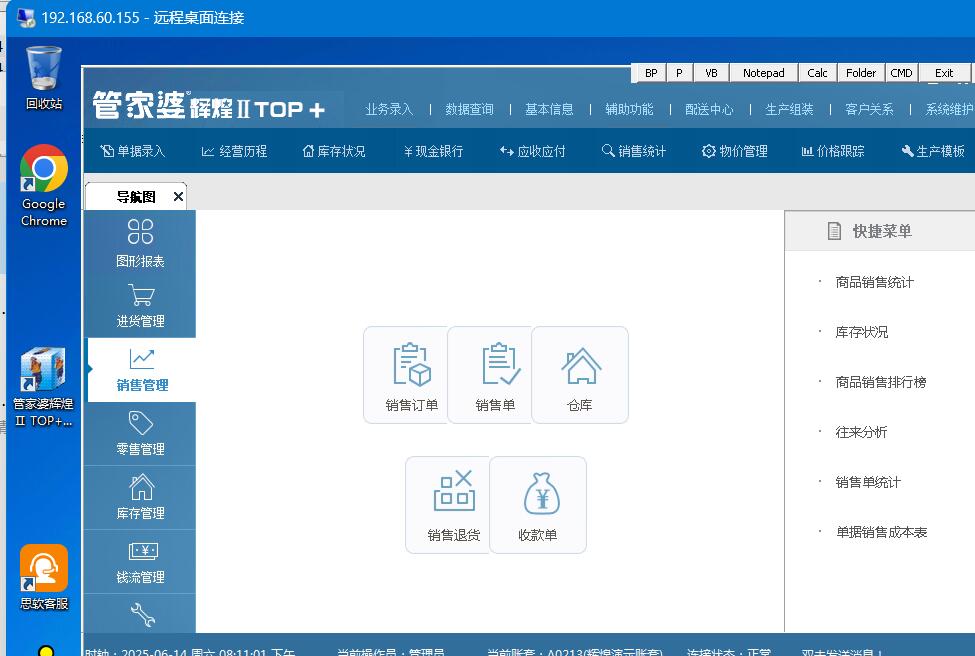
Task: Open the 思软客服 desktop shortcut
Action: (44, 577)
